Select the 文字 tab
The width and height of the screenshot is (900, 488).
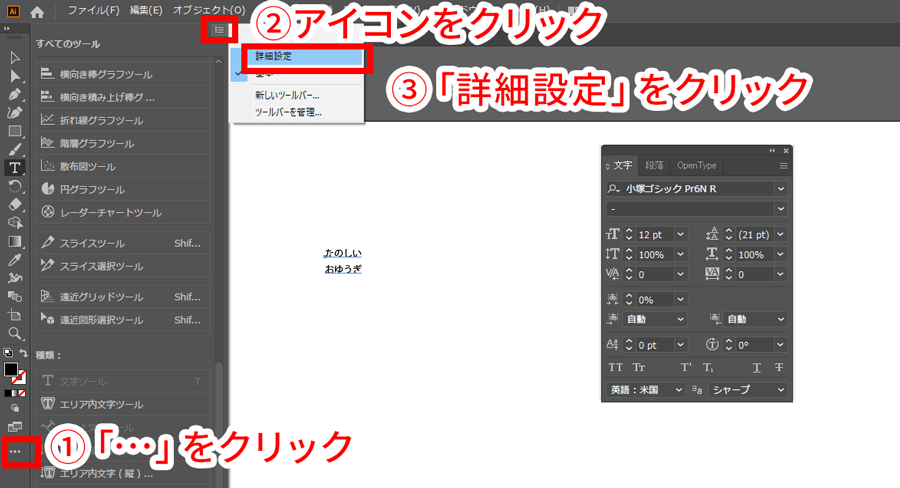tap(622, 165)
